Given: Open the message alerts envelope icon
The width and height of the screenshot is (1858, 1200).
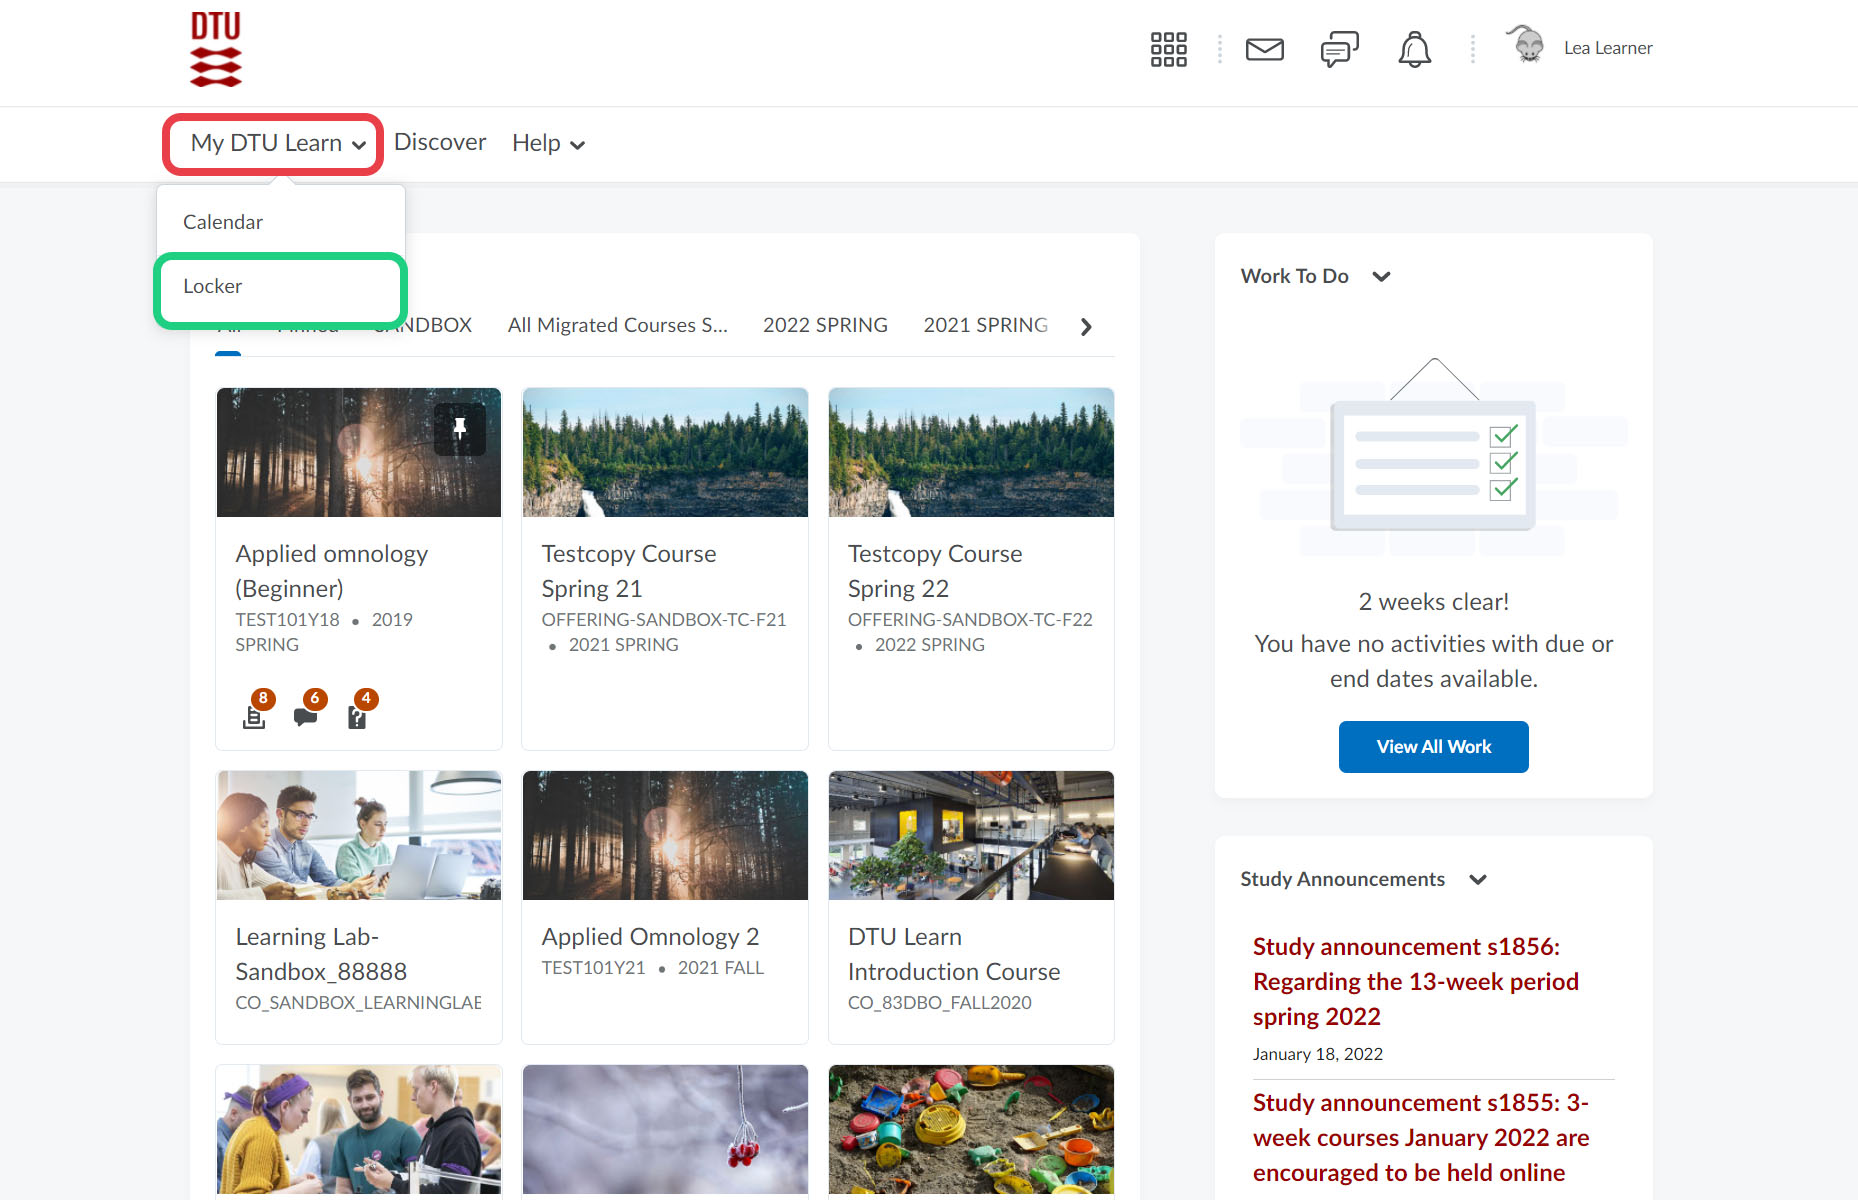Looking at the screenshot, I should tap(1264, 49).
